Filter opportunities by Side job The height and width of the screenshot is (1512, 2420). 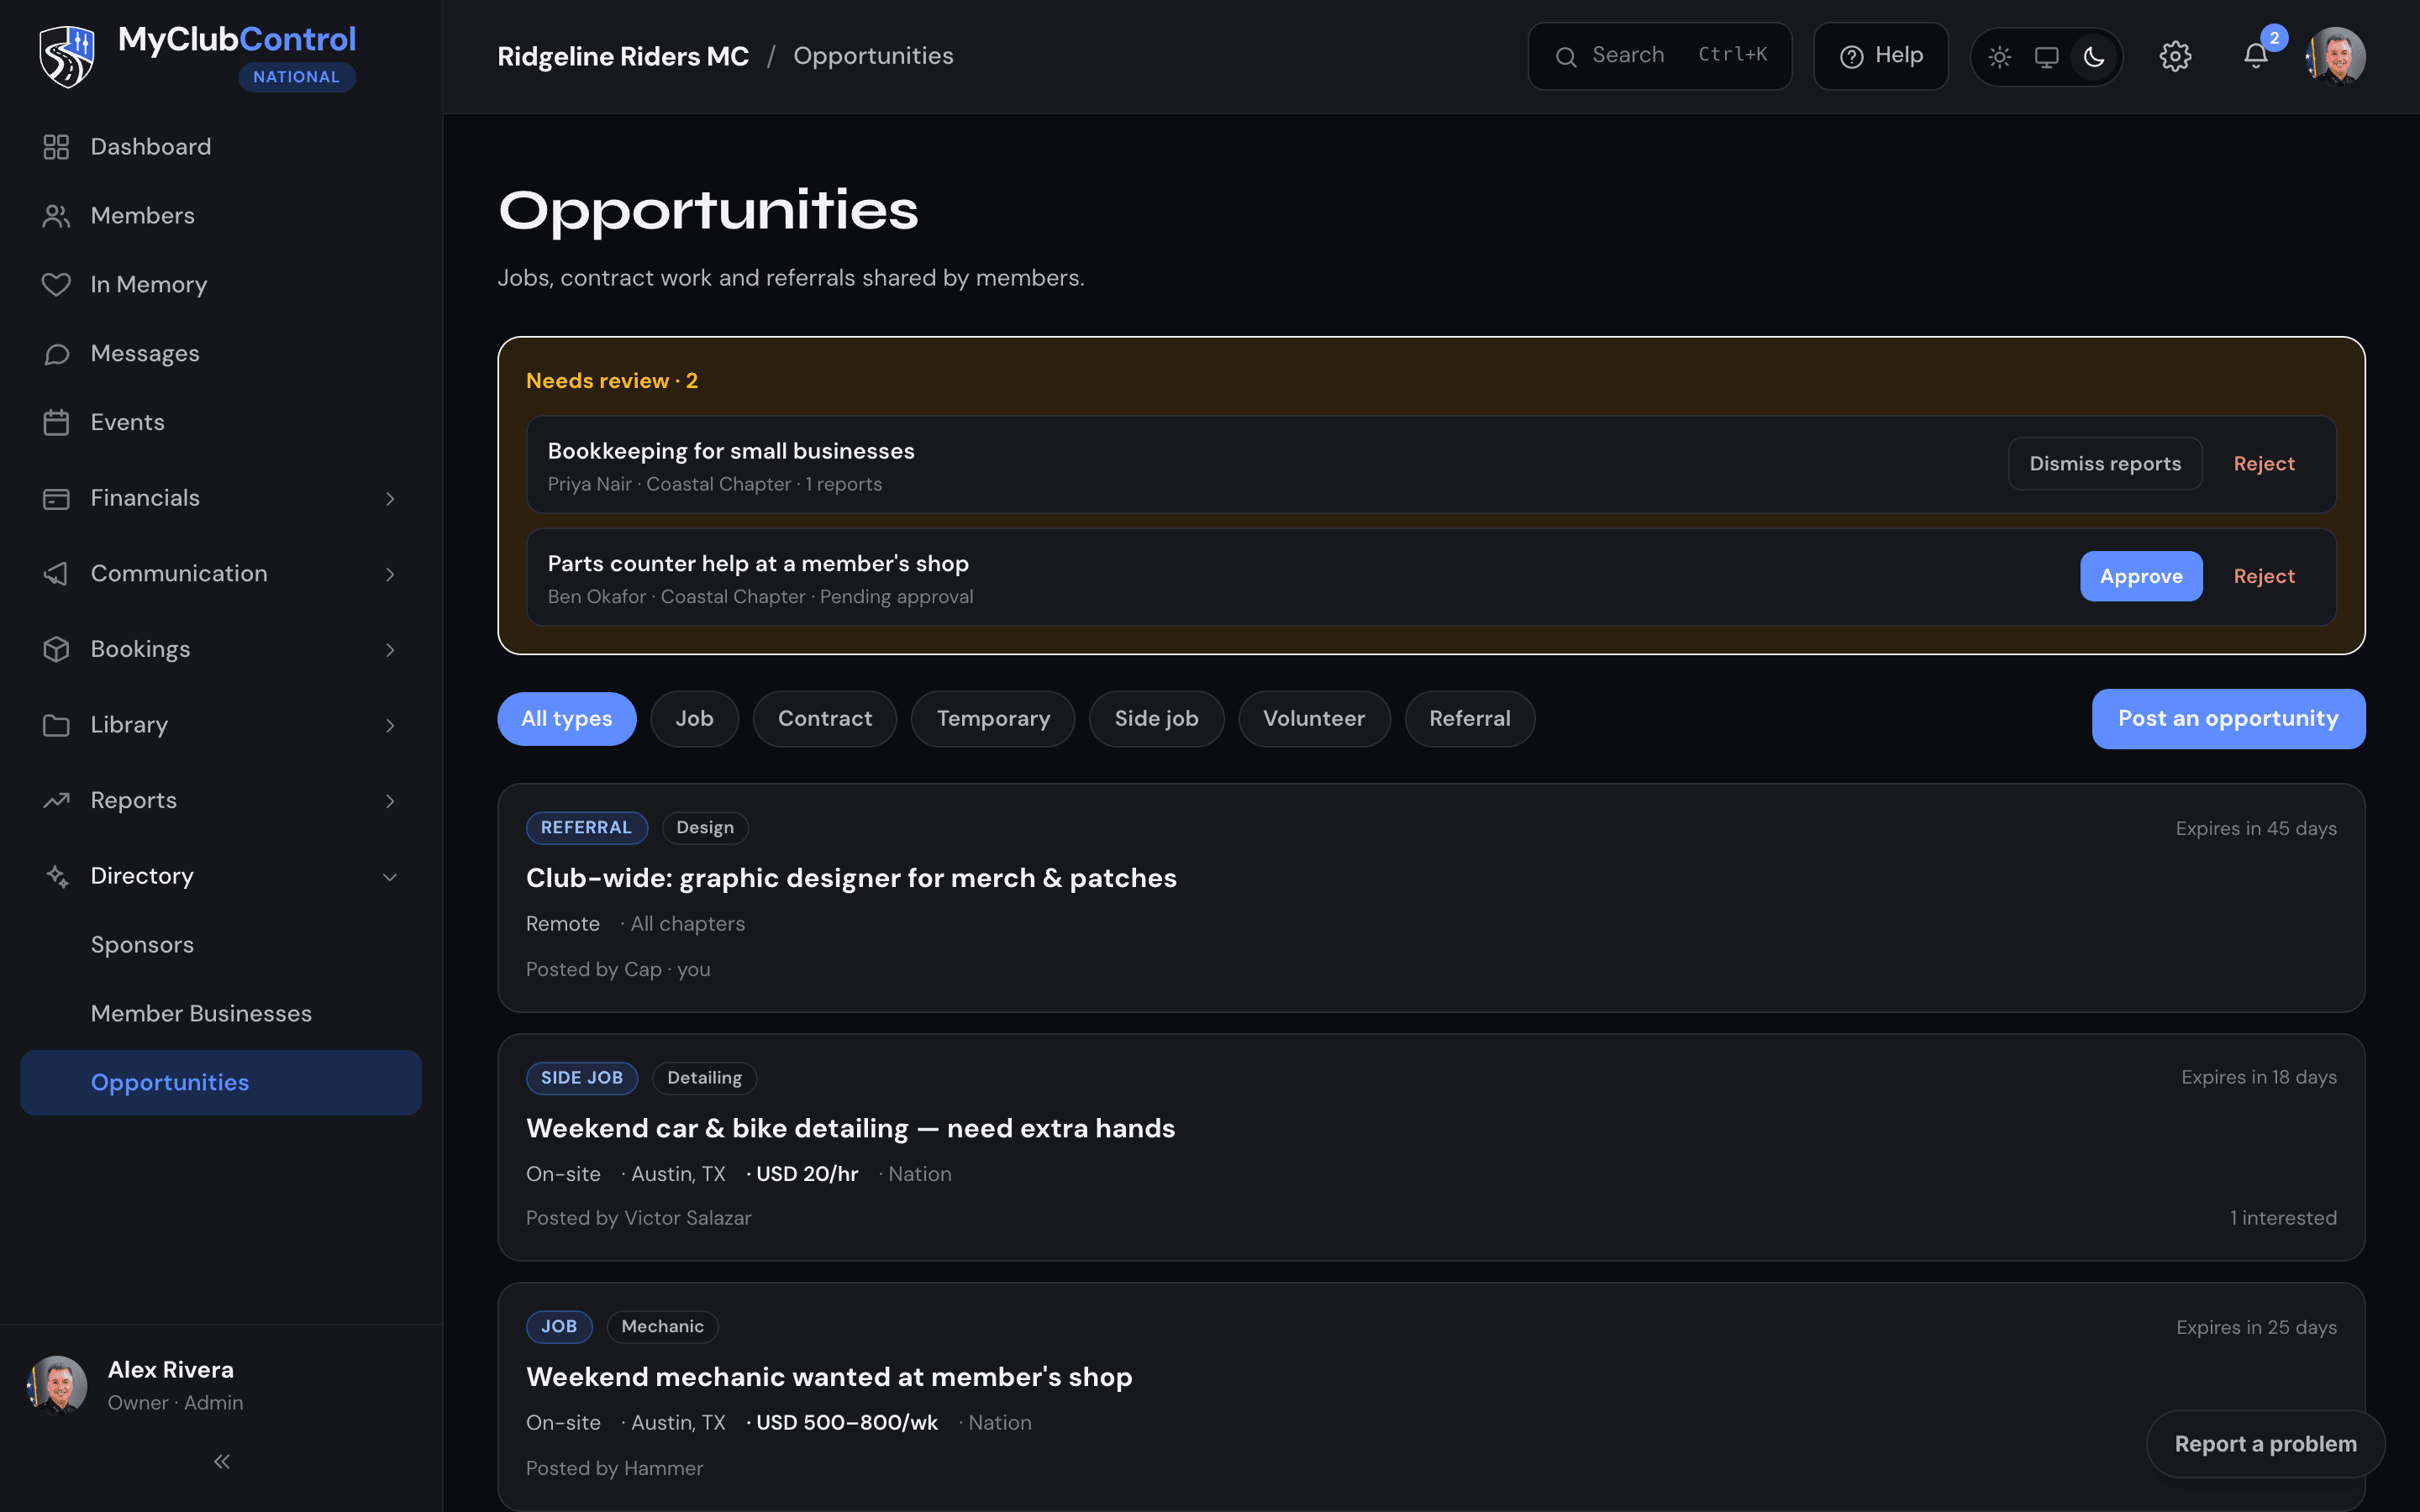[1156, 719]
